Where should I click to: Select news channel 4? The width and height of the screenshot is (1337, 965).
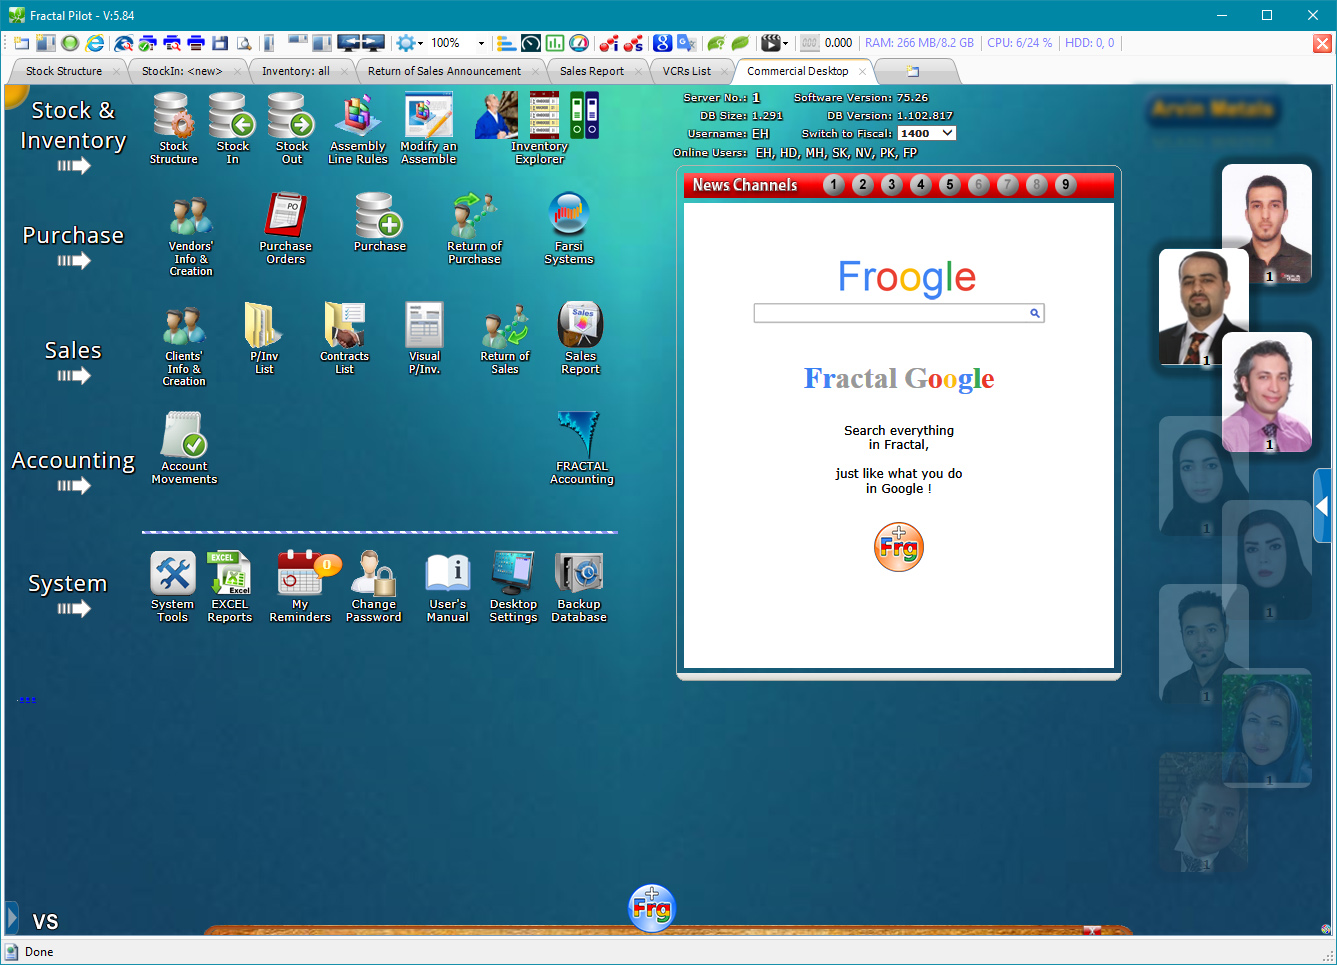click(x=921, y=185)
